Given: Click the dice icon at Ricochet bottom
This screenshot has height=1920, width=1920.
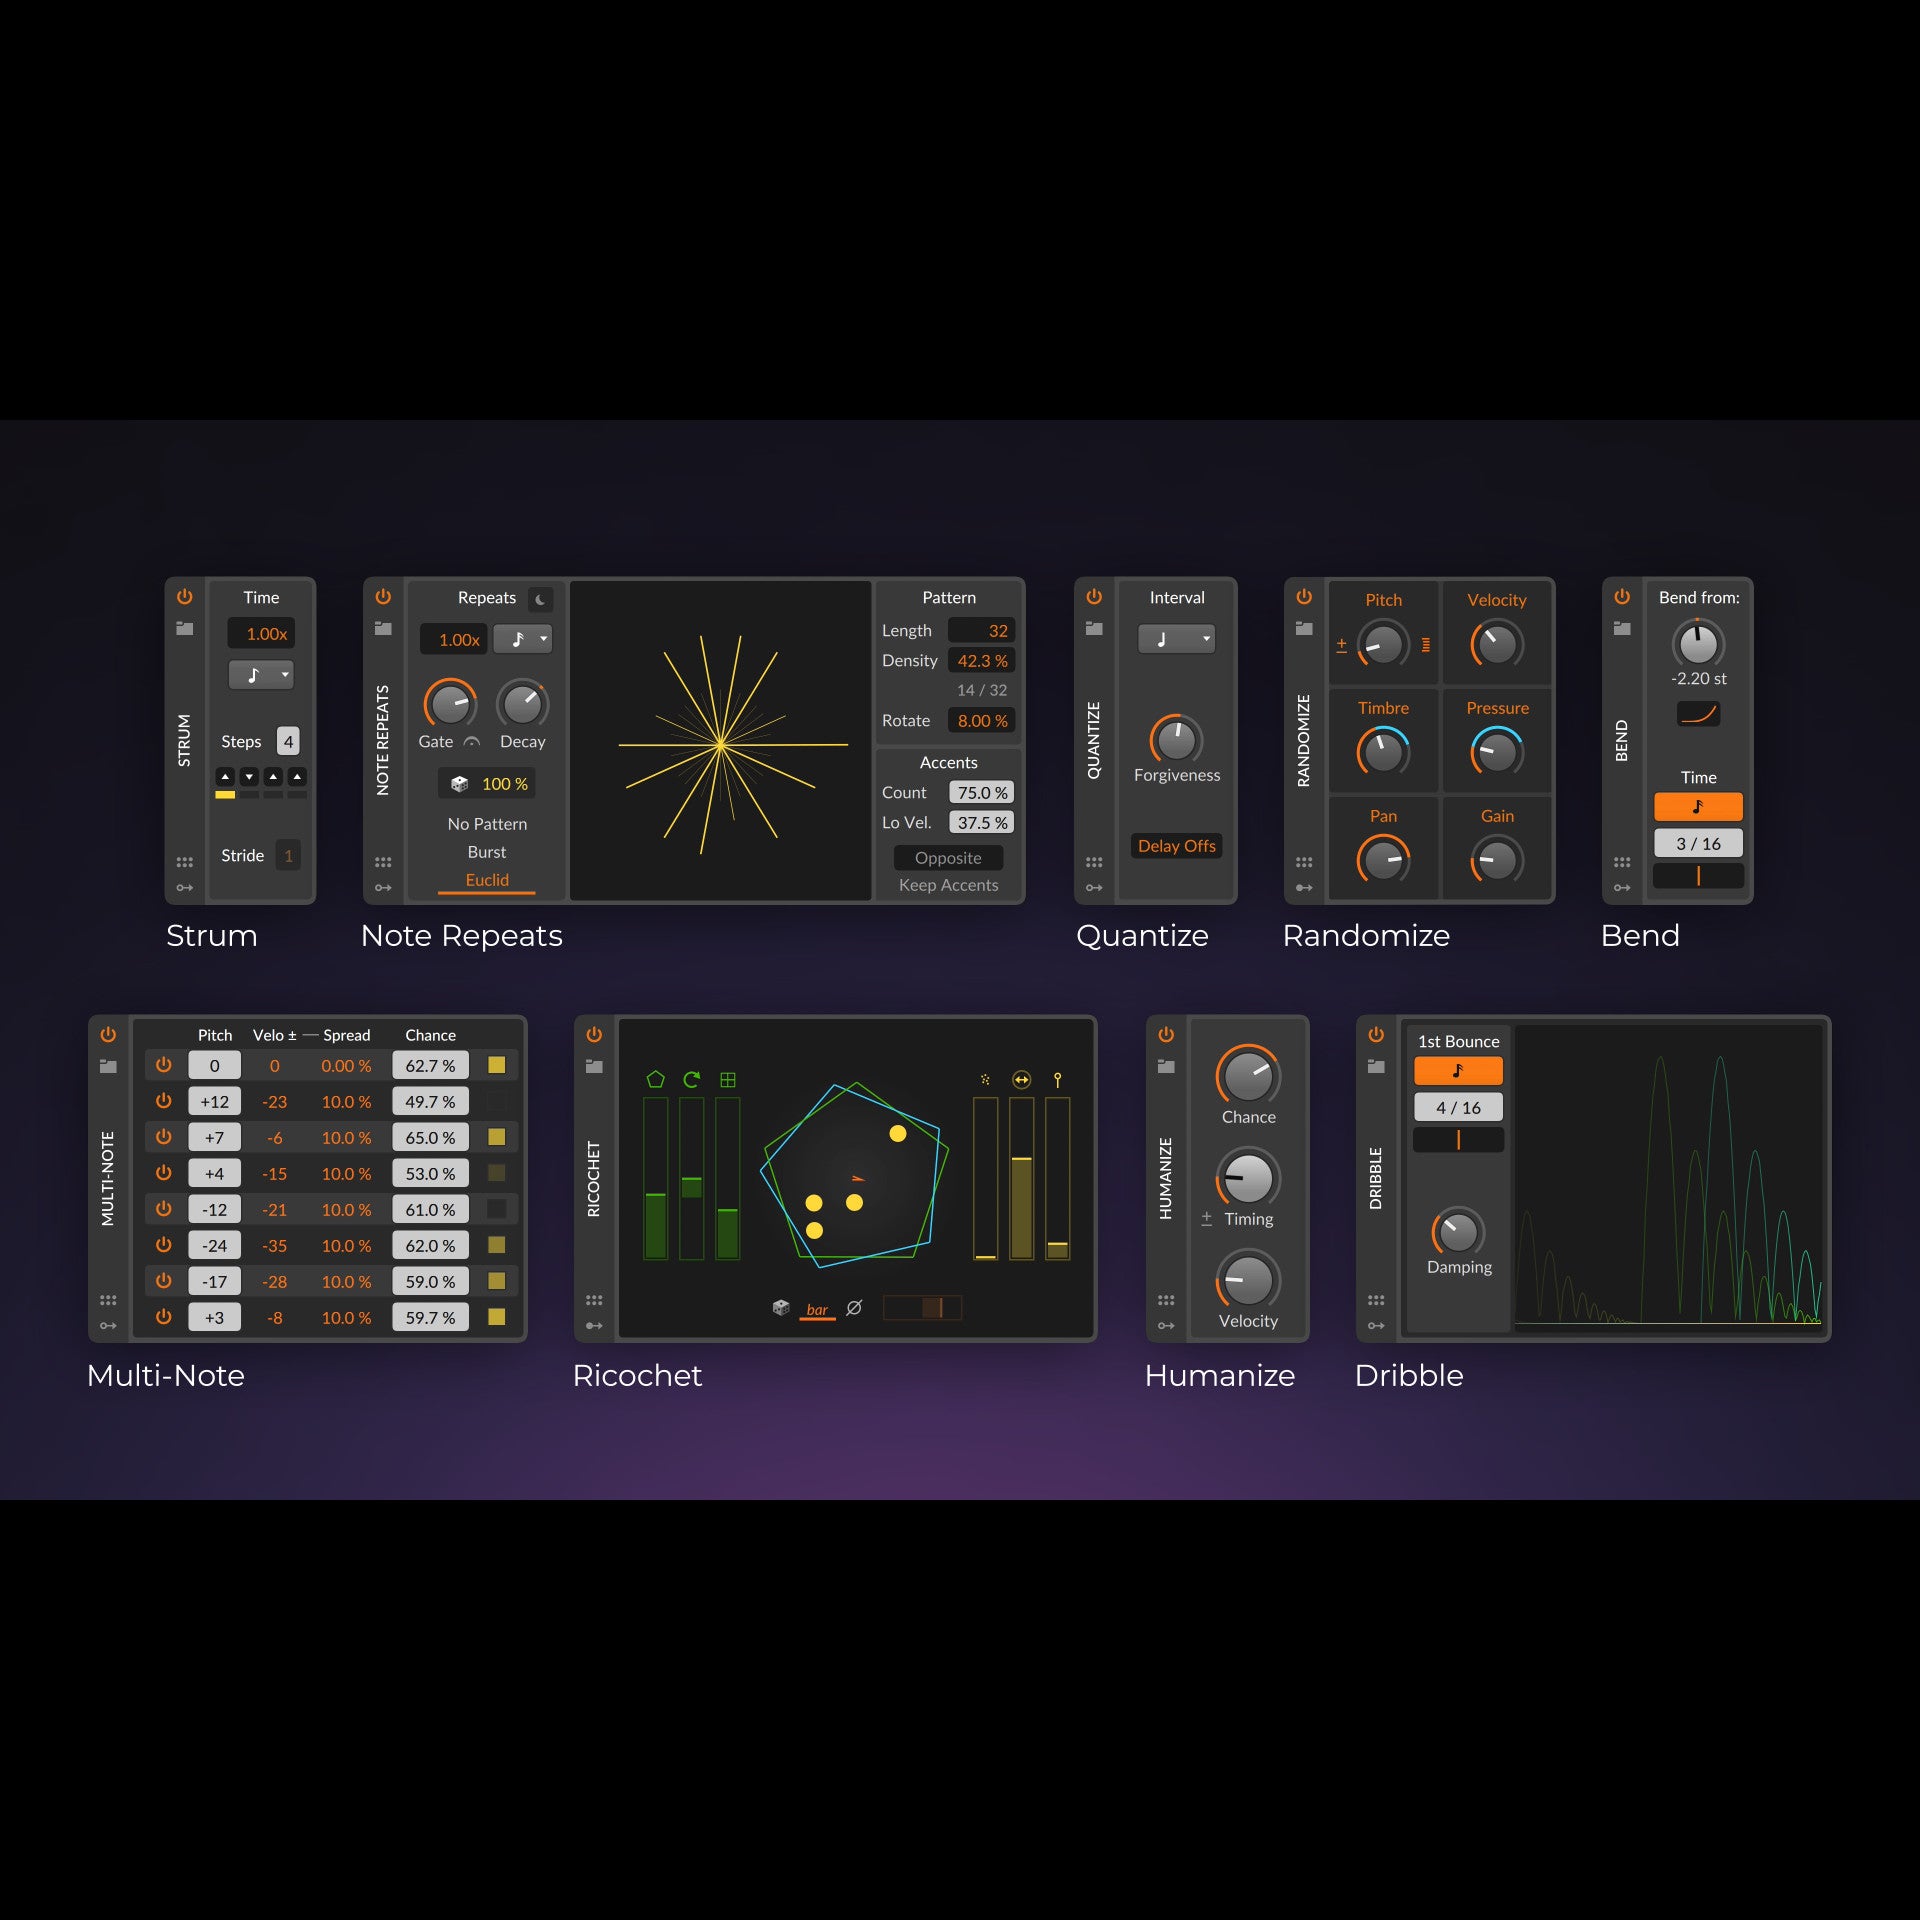Looking at the screenshot, I should pos(781,1308).
